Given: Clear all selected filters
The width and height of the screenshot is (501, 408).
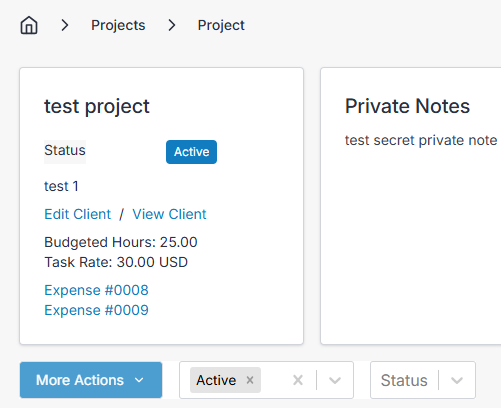Looking at the screenshot, I should tap(298, 380).
